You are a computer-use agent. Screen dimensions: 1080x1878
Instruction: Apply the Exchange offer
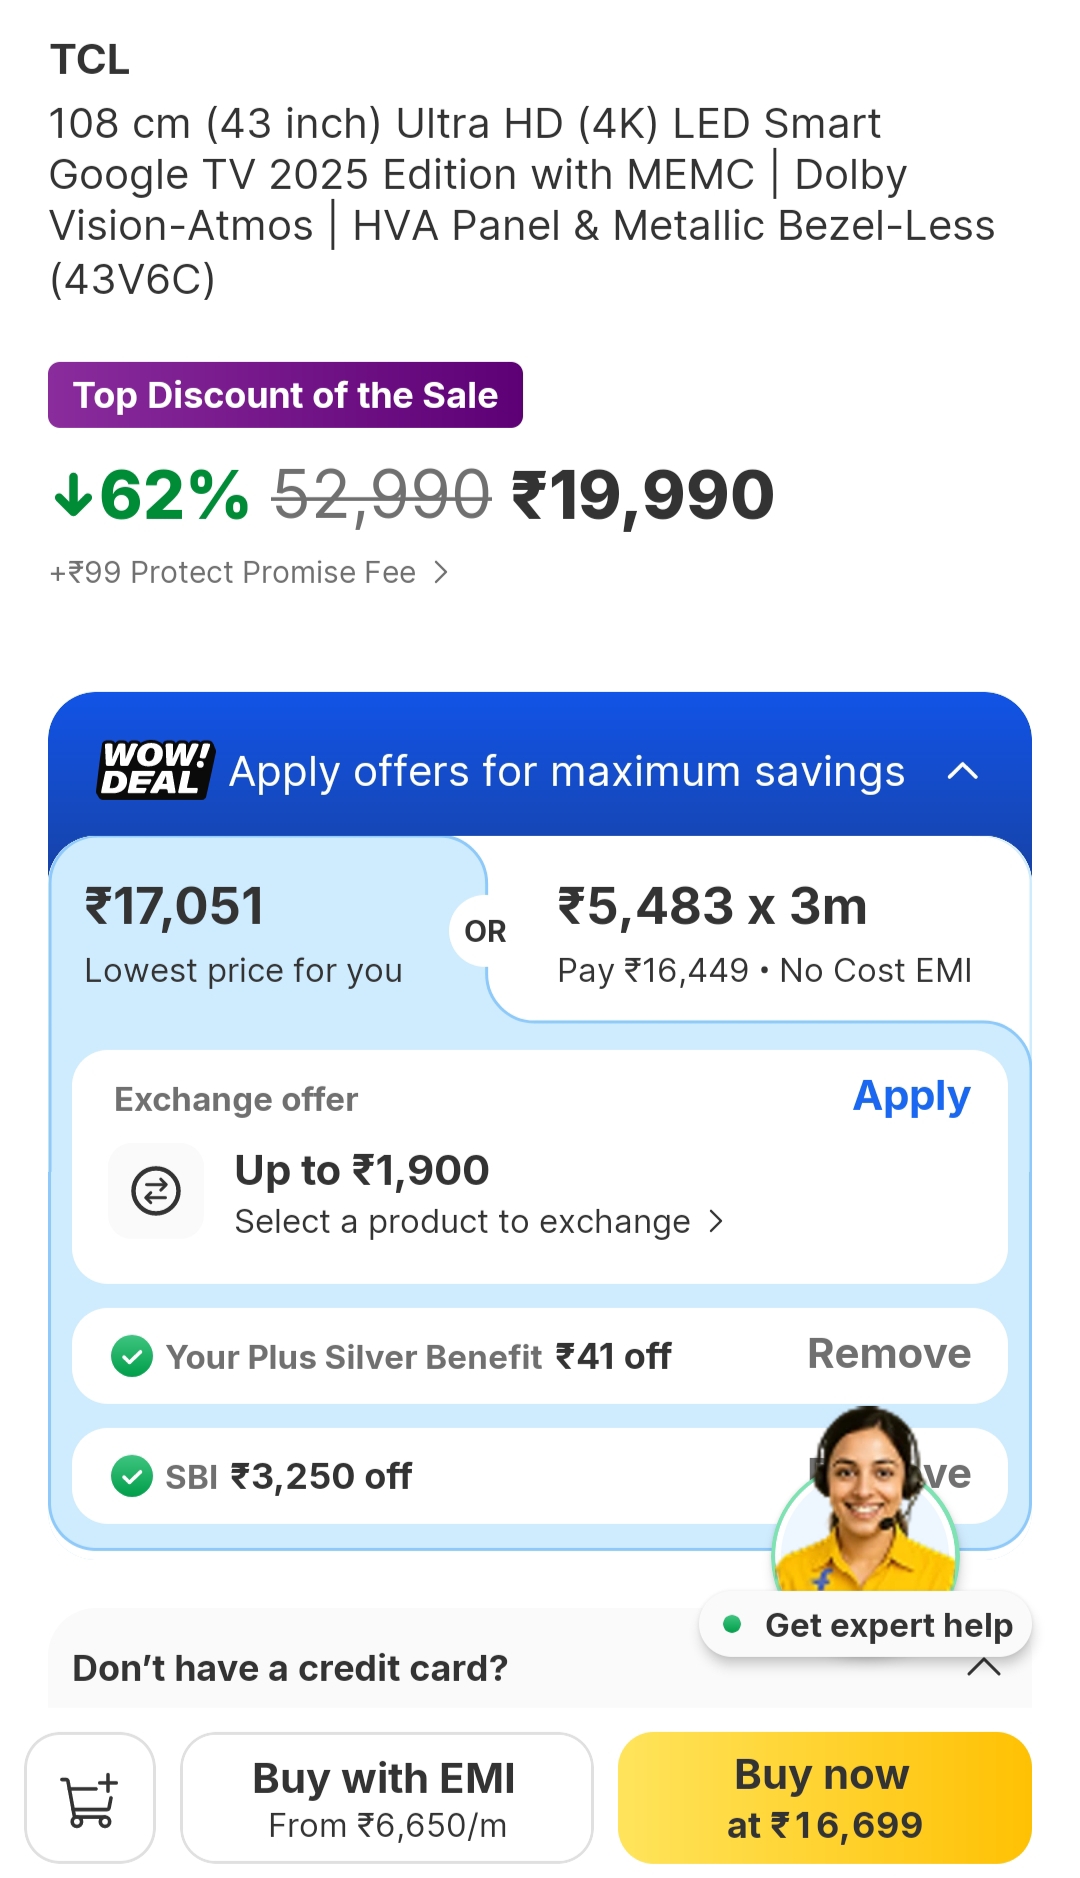[911, 1097]
